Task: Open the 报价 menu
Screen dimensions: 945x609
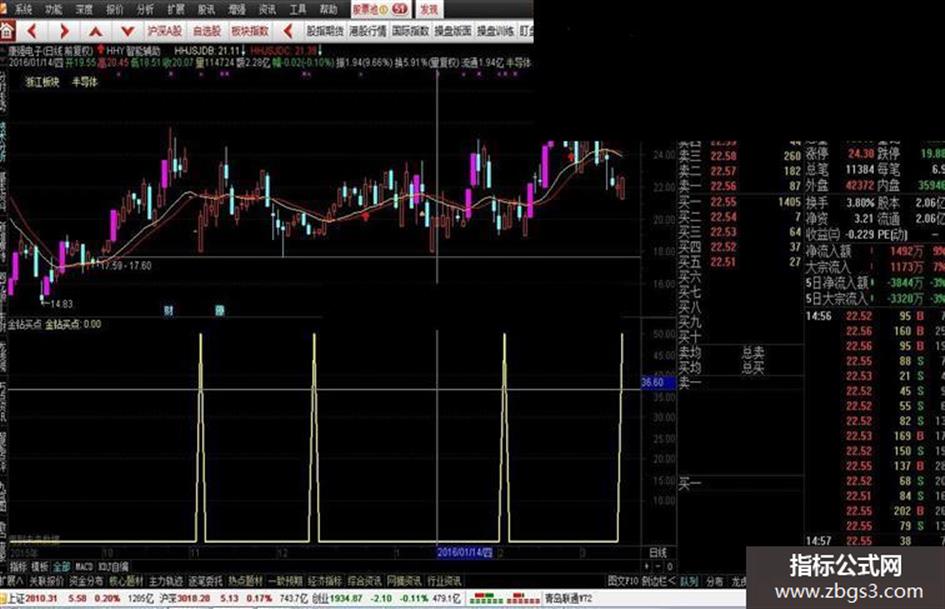Action: [115, 9]
